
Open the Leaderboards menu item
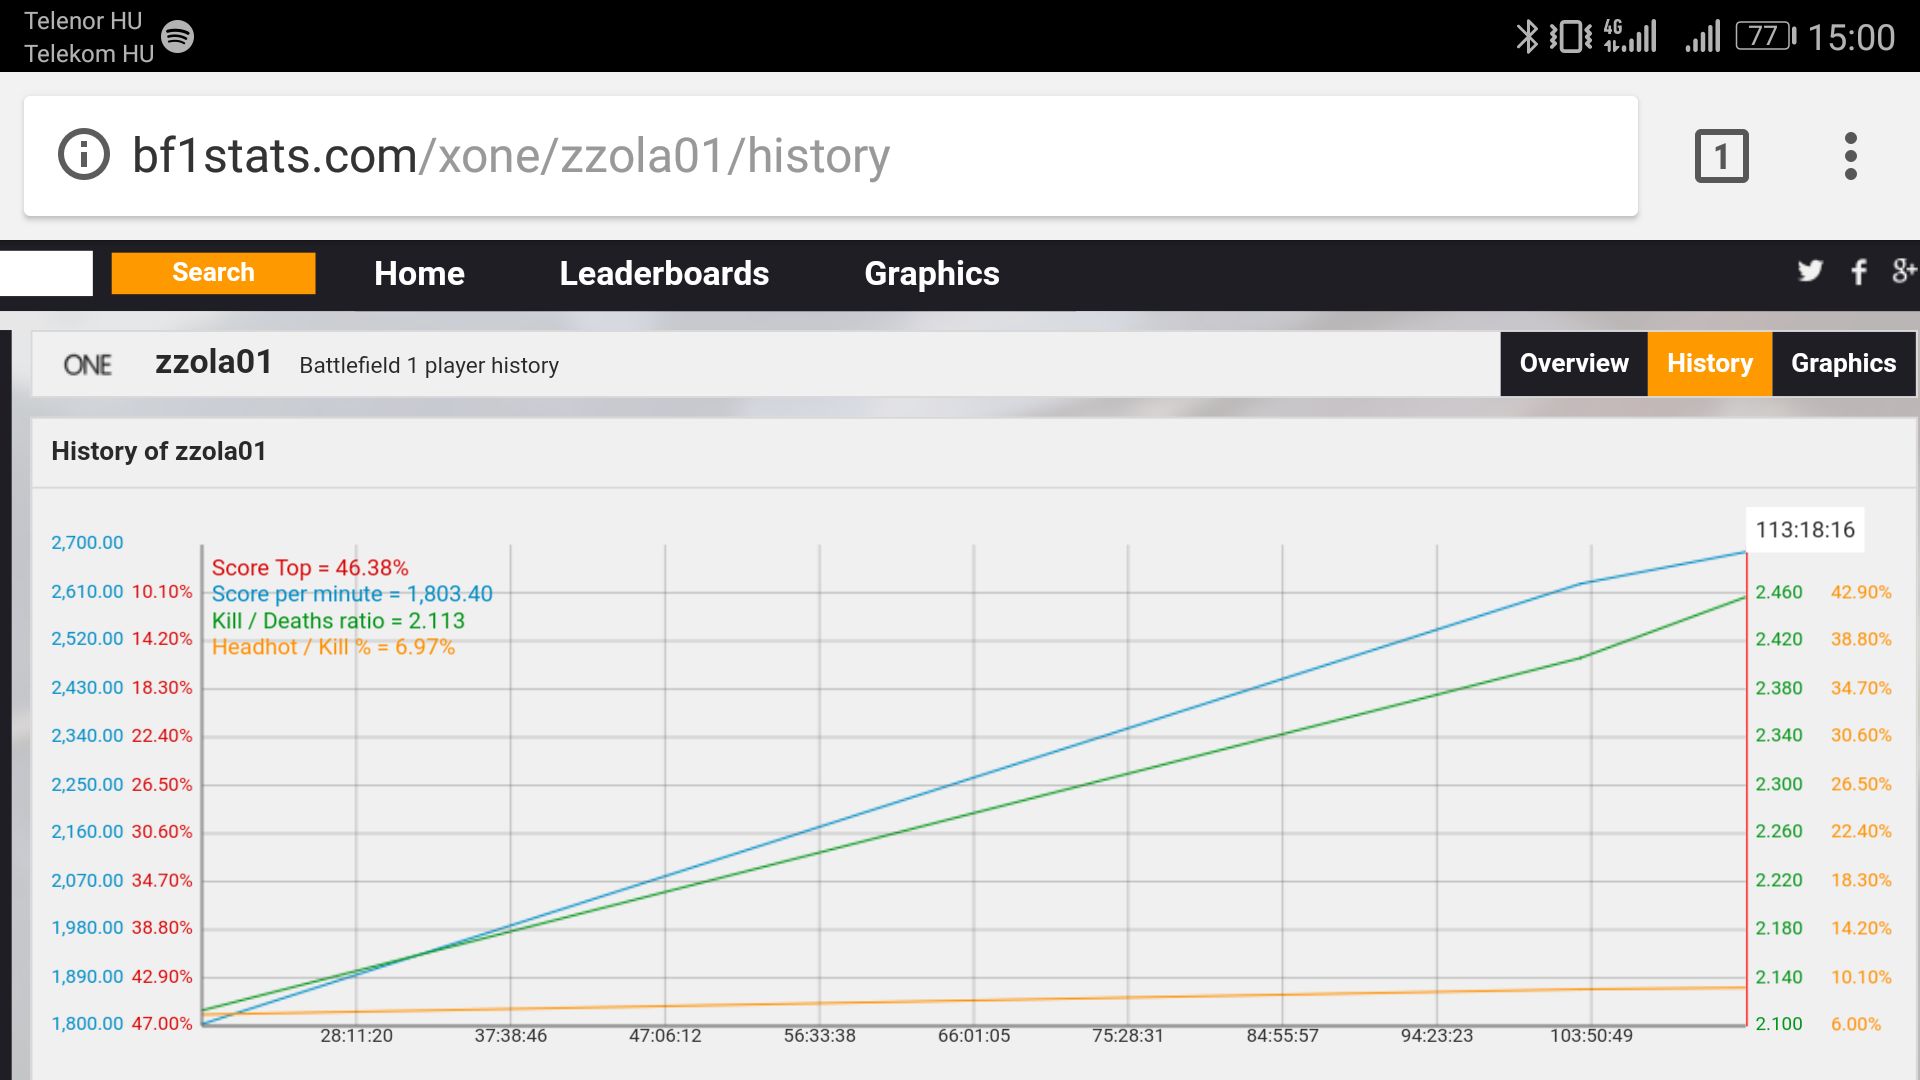[664, 274]
